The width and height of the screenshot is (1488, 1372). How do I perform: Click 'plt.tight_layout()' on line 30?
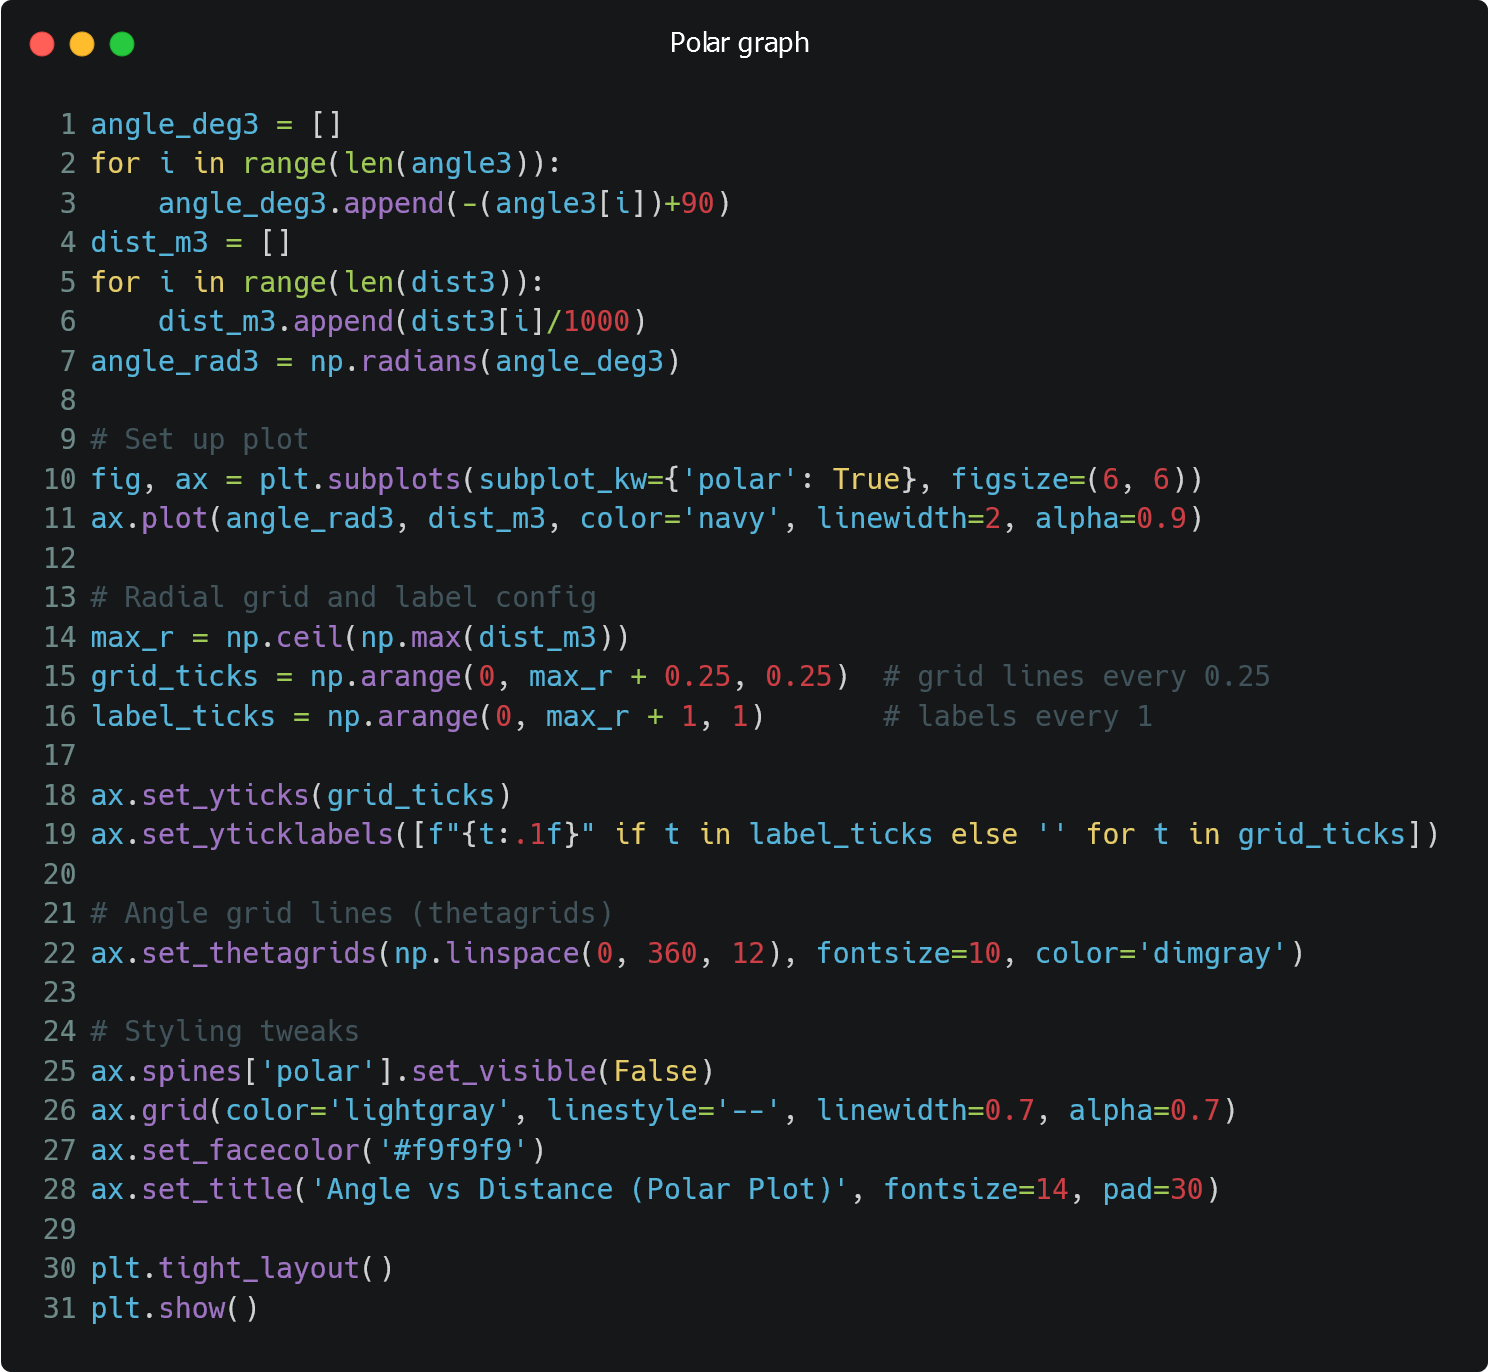242,1269
